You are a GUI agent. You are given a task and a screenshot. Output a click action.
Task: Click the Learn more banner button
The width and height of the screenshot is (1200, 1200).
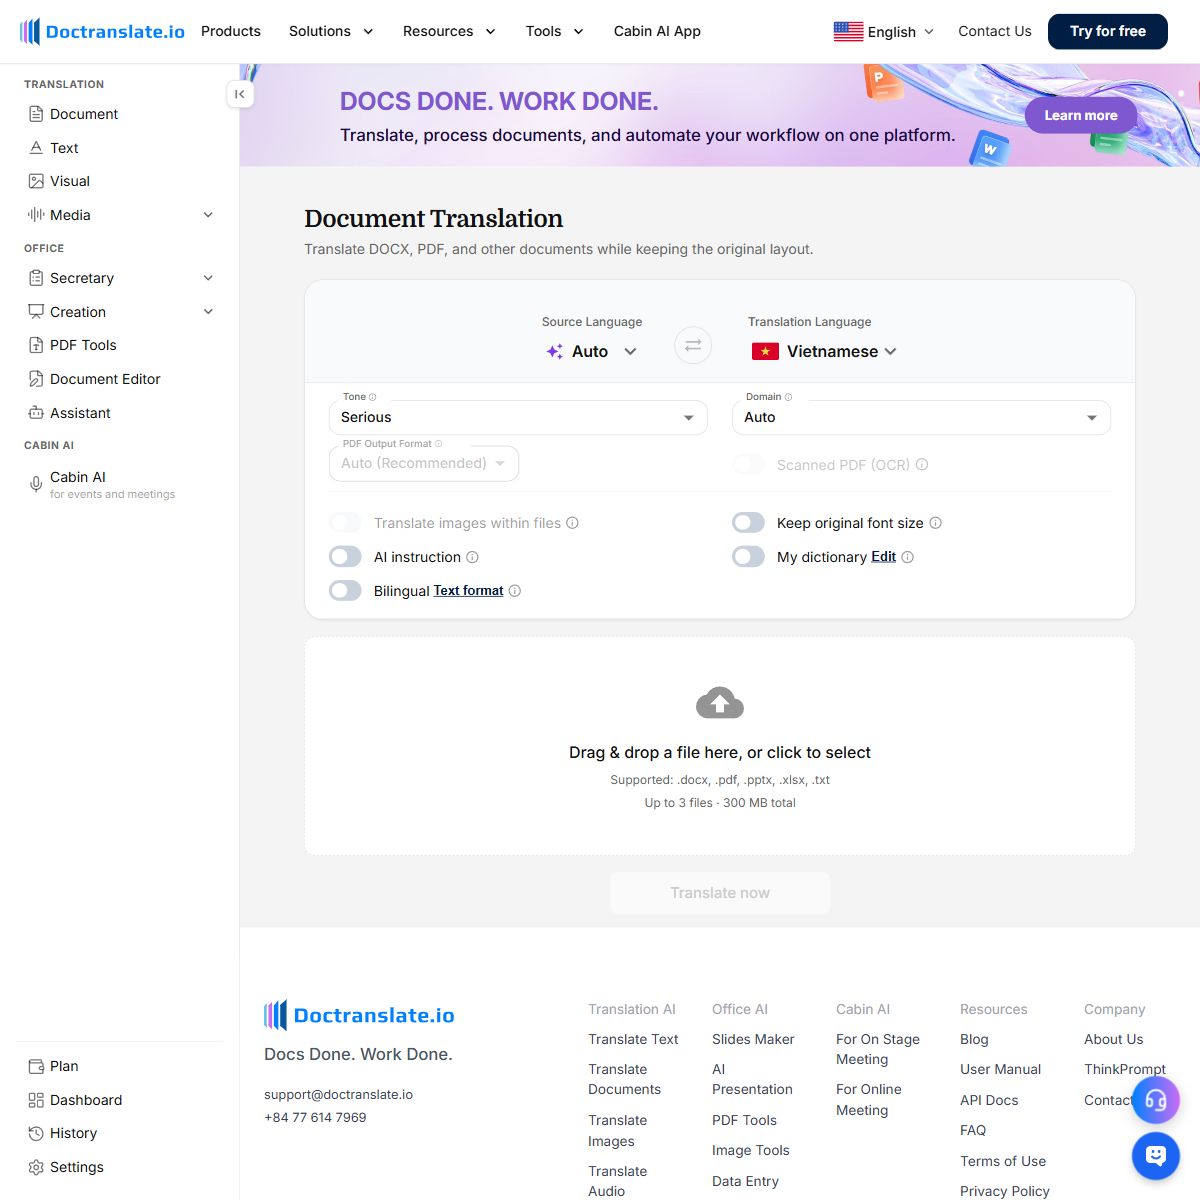click(x=1081, y=115)
